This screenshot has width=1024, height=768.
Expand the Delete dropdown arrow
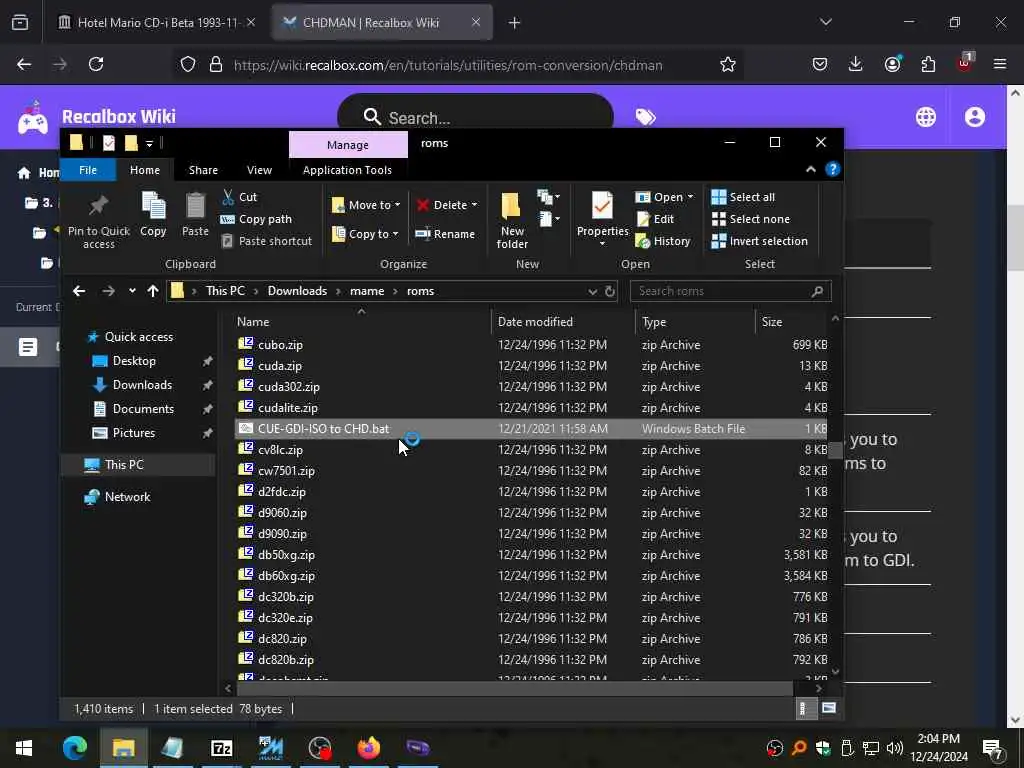point(474,205)
